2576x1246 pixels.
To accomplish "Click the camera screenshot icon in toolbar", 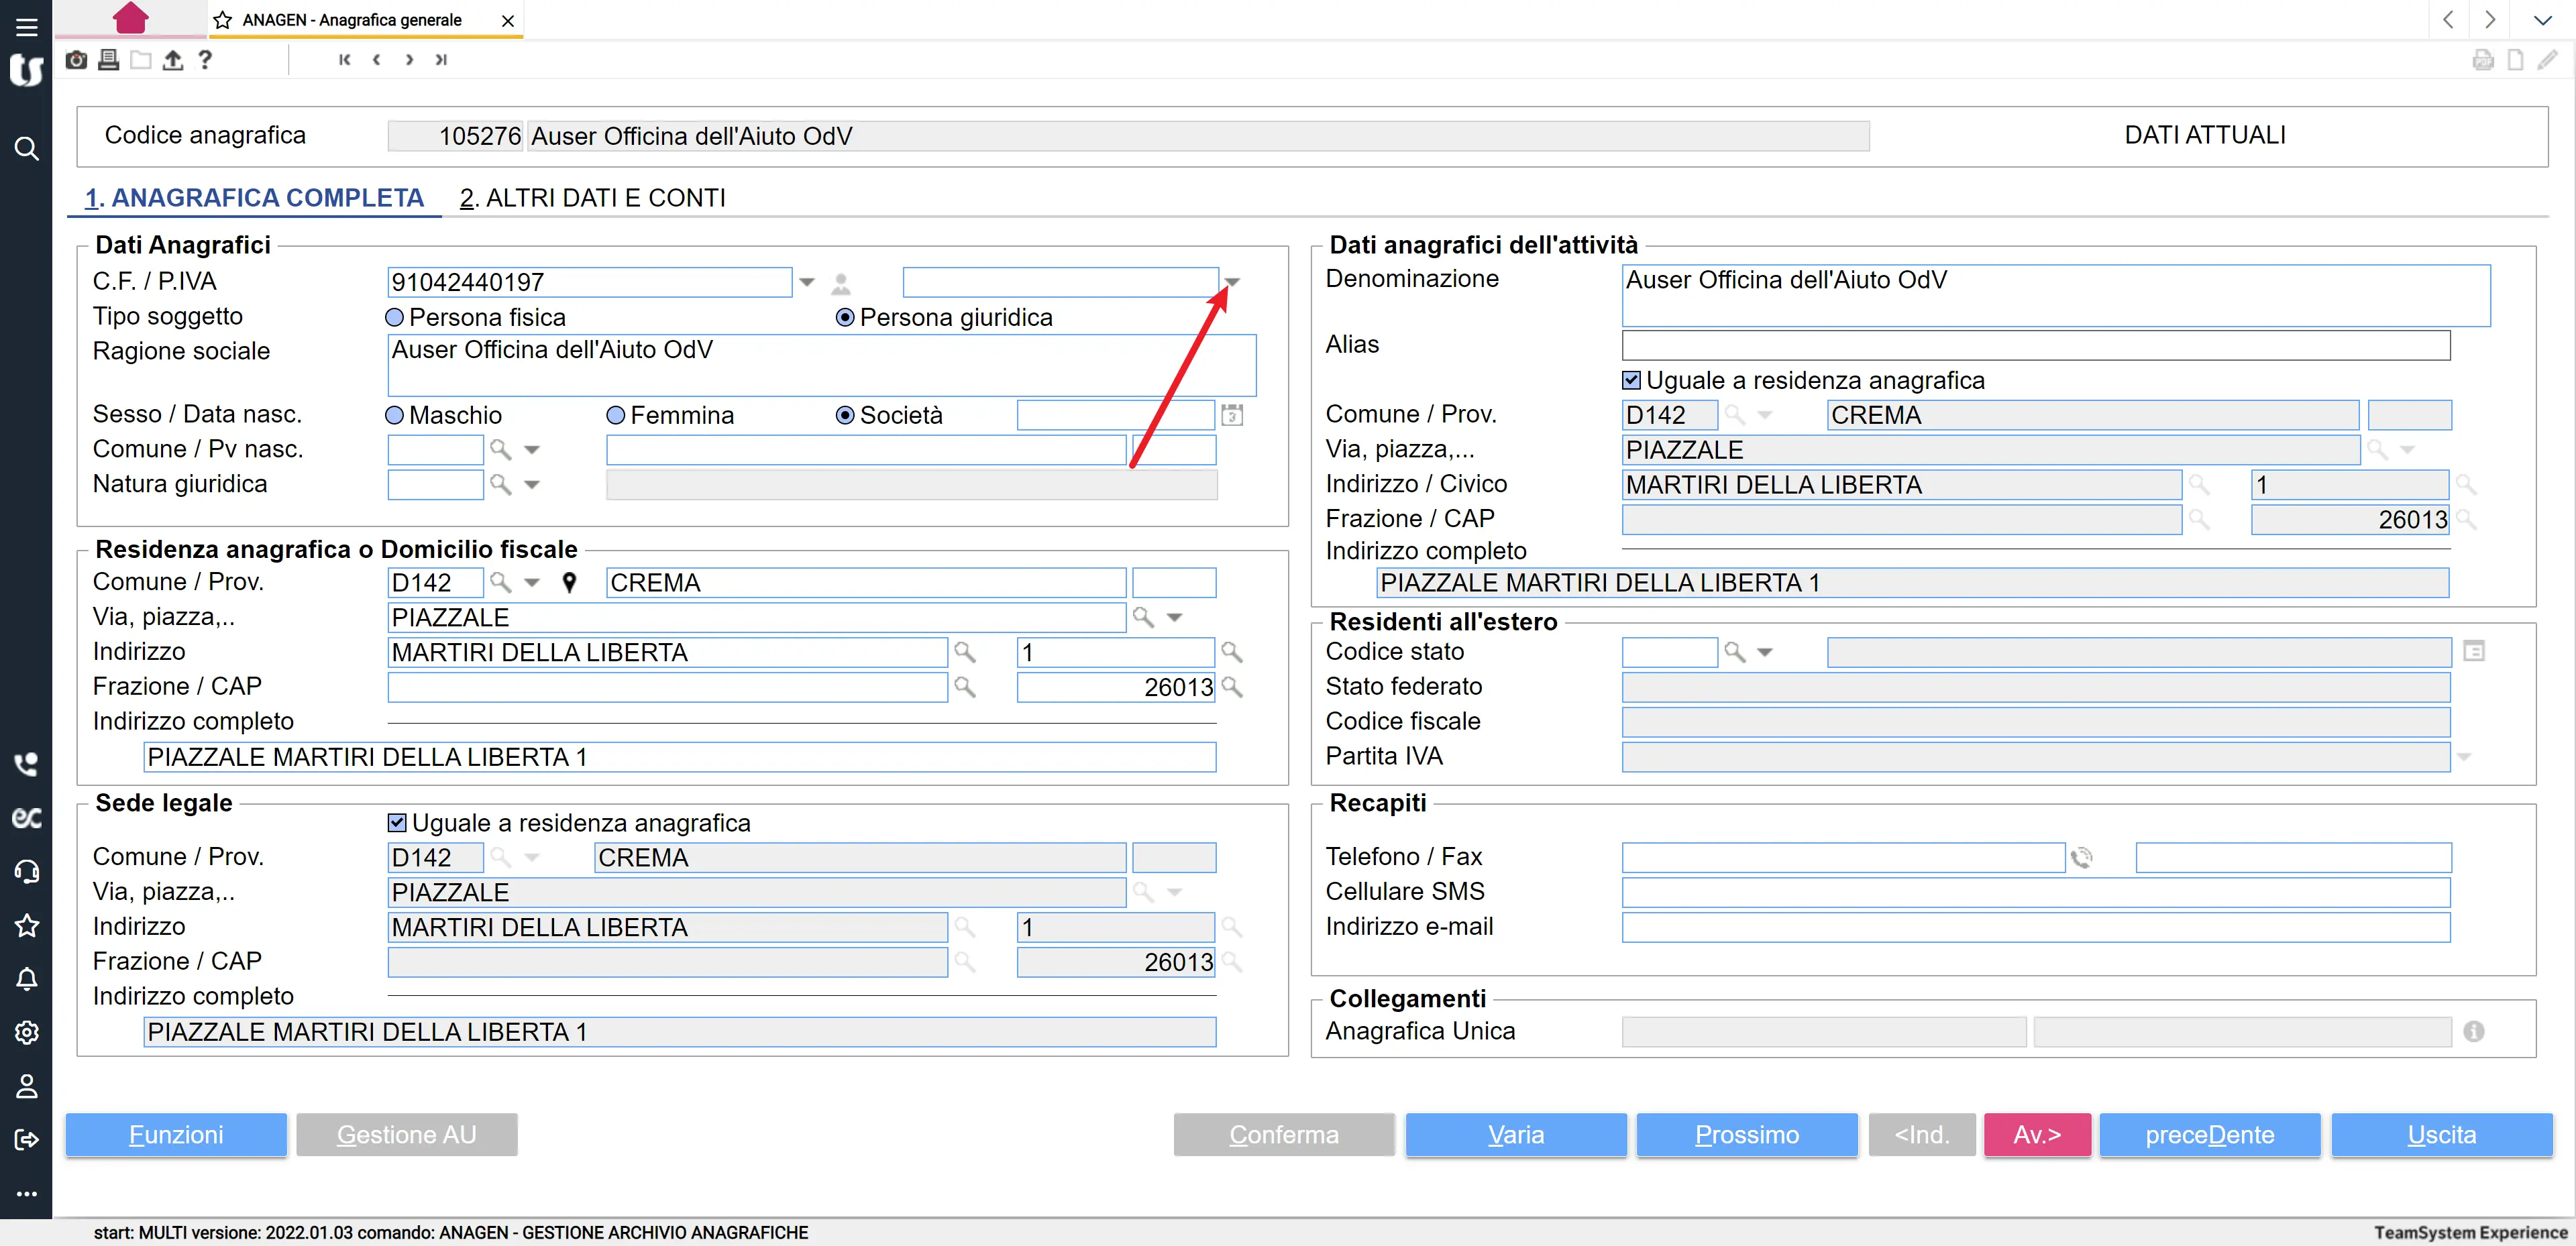I will pyautogui.click(x=76, y=60).
